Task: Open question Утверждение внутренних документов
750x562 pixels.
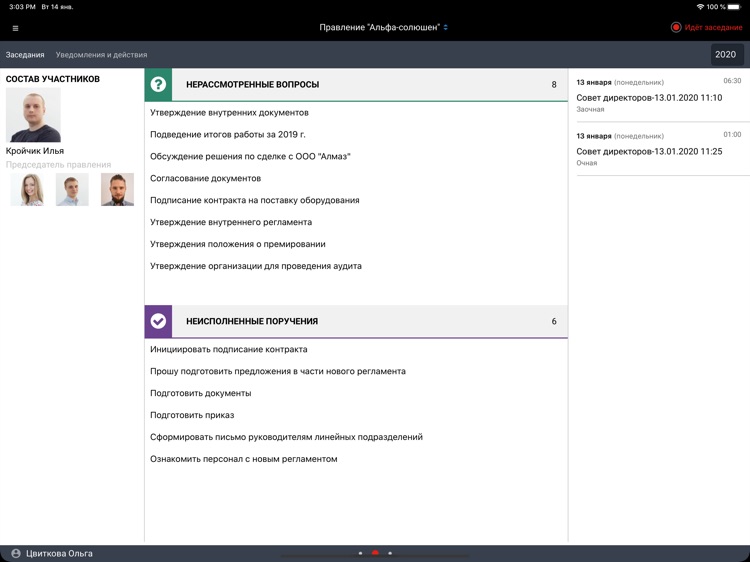Action: click(230, 112)
